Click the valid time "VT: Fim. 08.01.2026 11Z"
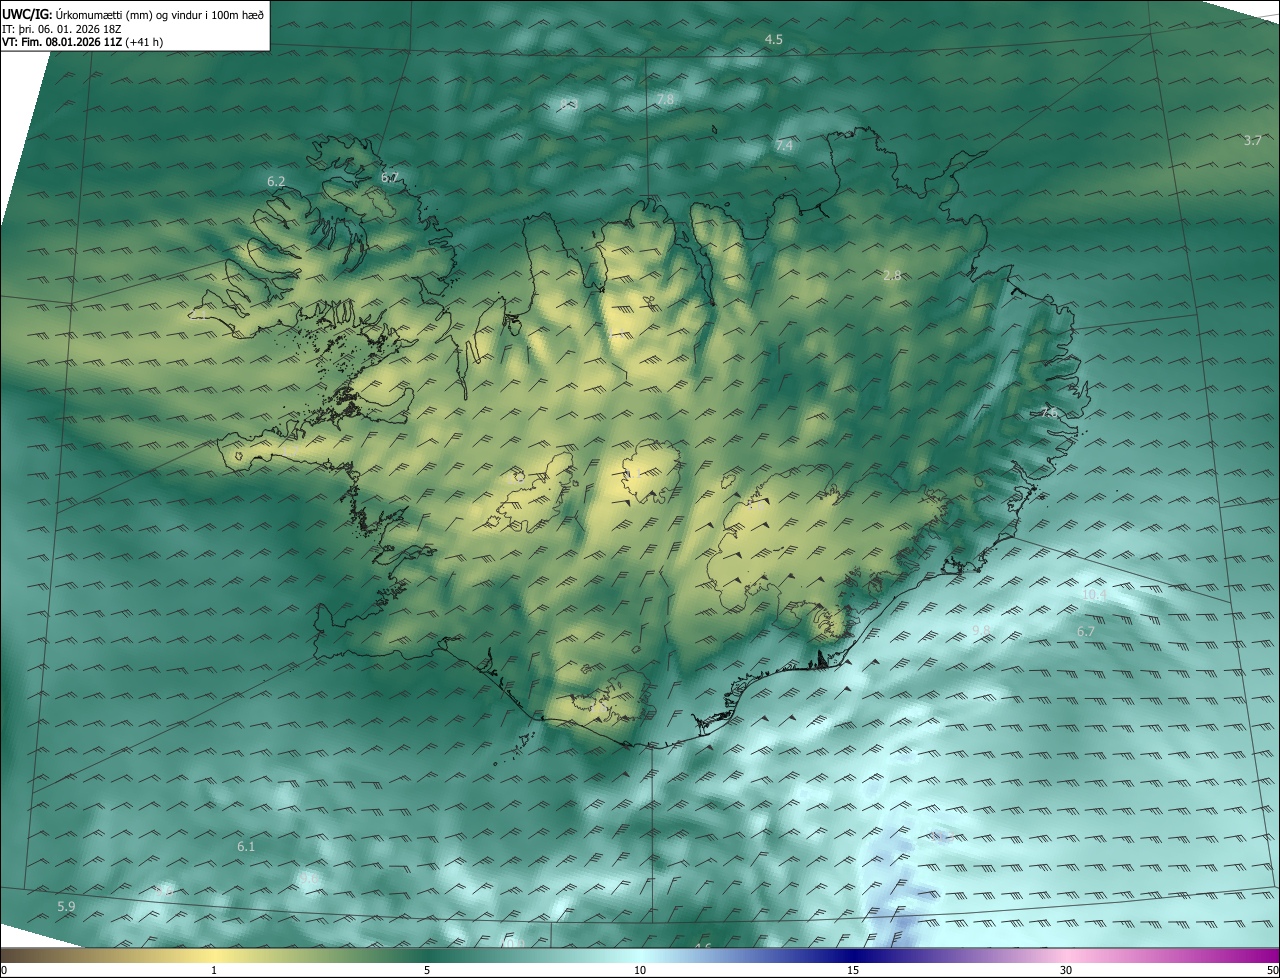Image resolution: width=1280 pixels, height=978 pixels. [x=62, y=43]
